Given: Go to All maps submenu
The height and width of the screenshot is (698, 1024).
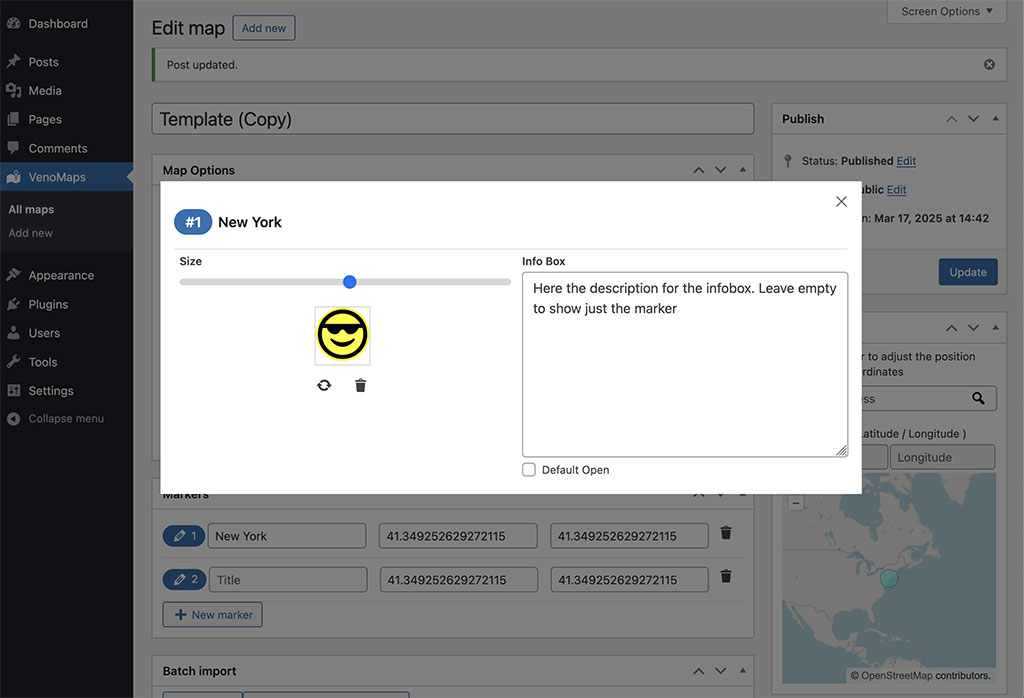Looking at the screenshot, I should tap(31, 210).
